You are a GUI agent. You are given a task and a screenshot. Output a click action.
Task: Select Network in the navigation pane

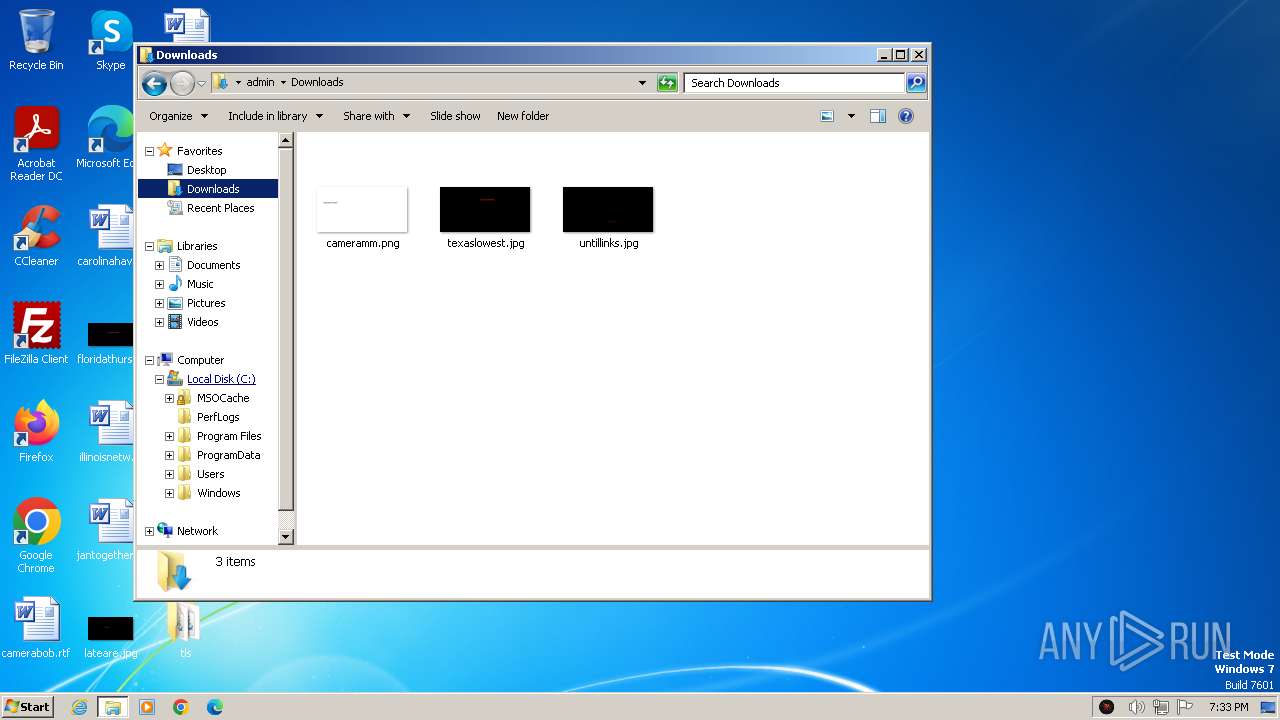197,531
